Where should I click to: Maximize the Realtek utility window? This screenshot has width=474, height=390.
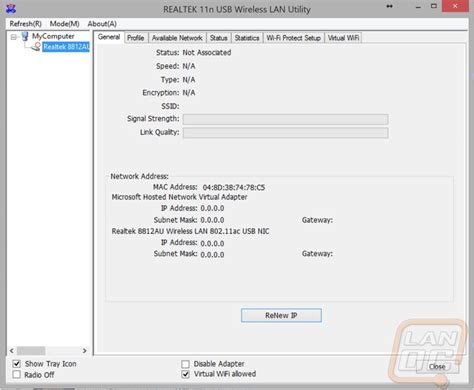434,6
